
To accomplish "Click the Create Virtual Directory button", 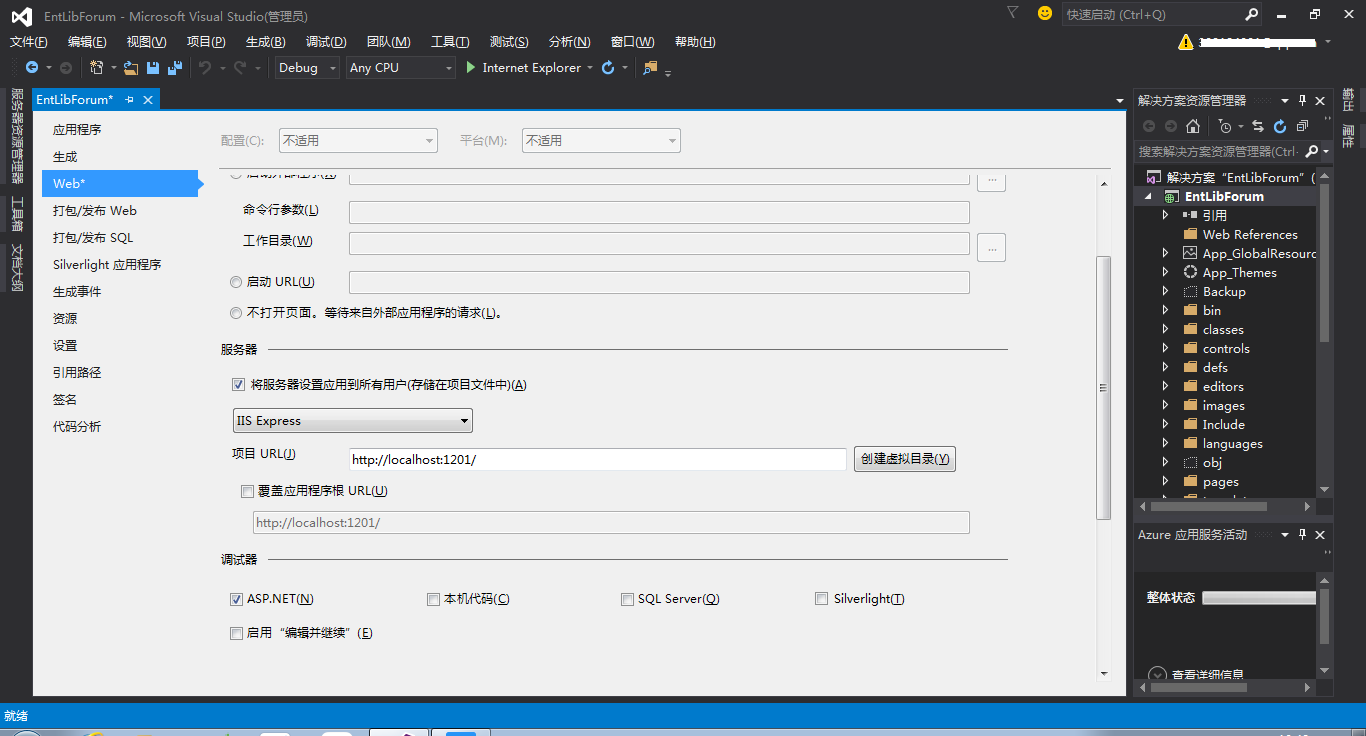I will coord(905,459).
